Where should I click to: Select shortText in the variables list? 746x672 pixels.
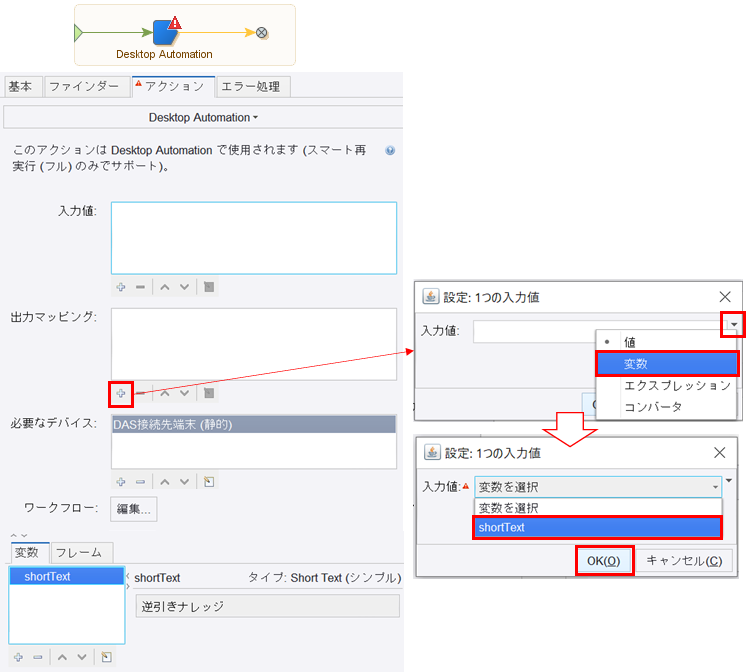[67, 576]
